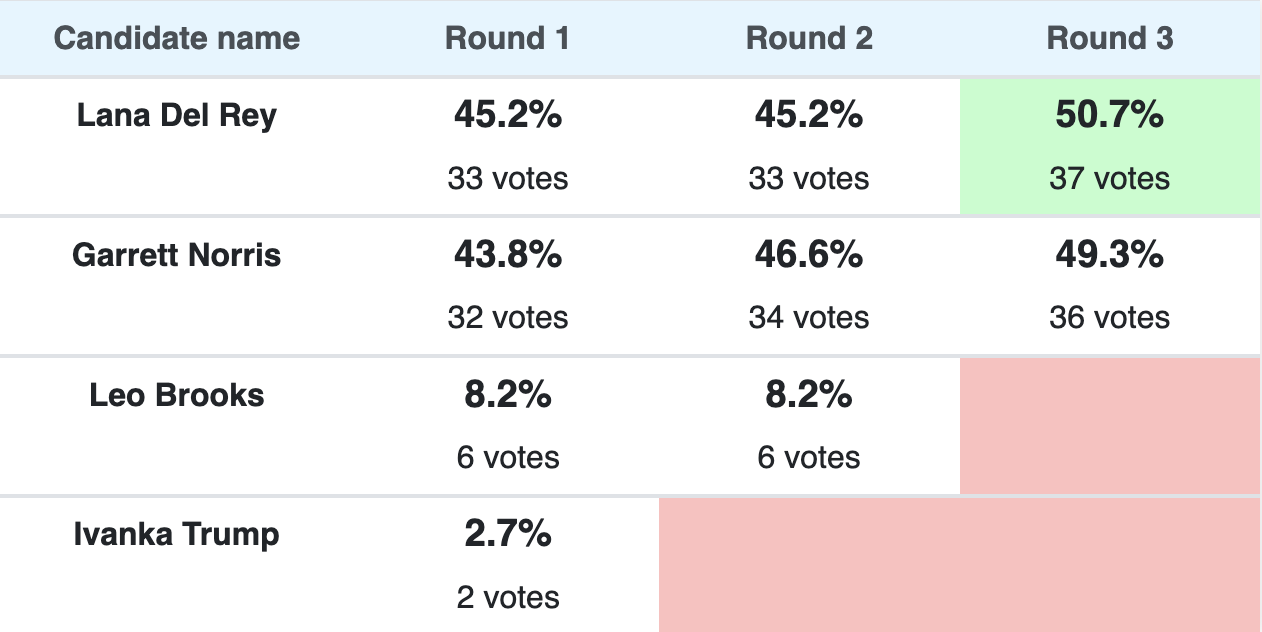Select the "Round 3" column header

(x=1110, y=39)
